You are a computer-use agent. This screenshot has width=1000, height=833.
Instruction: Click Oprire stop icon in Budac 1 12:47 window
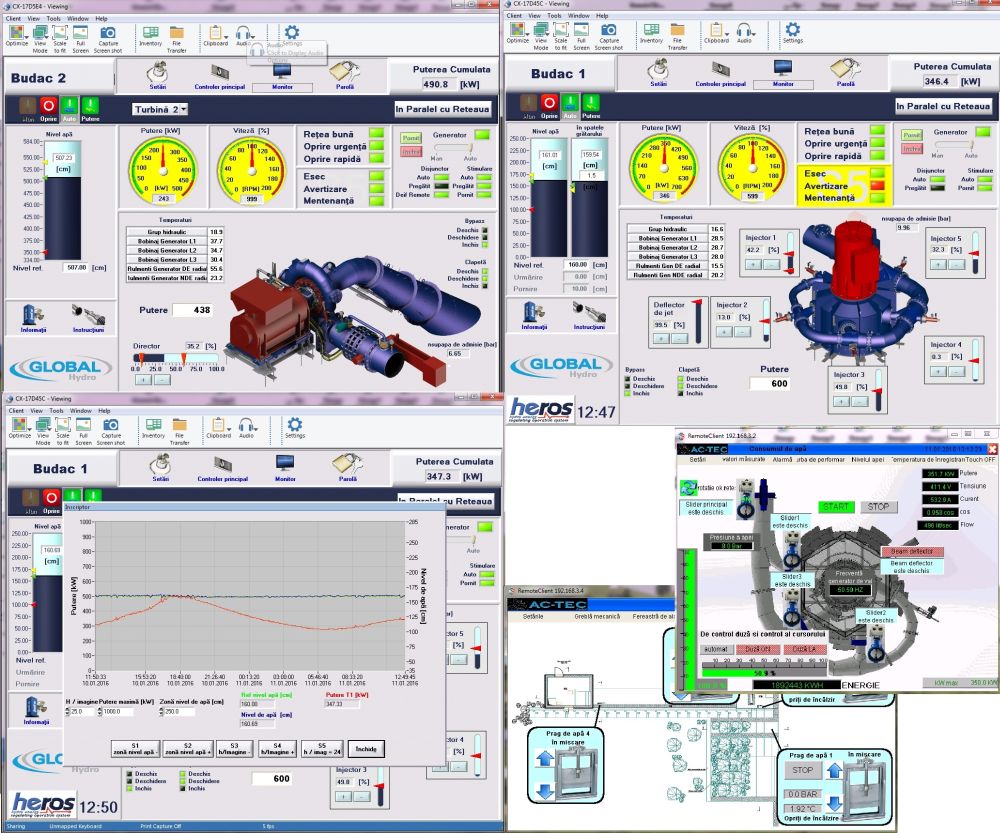(549, 103)
